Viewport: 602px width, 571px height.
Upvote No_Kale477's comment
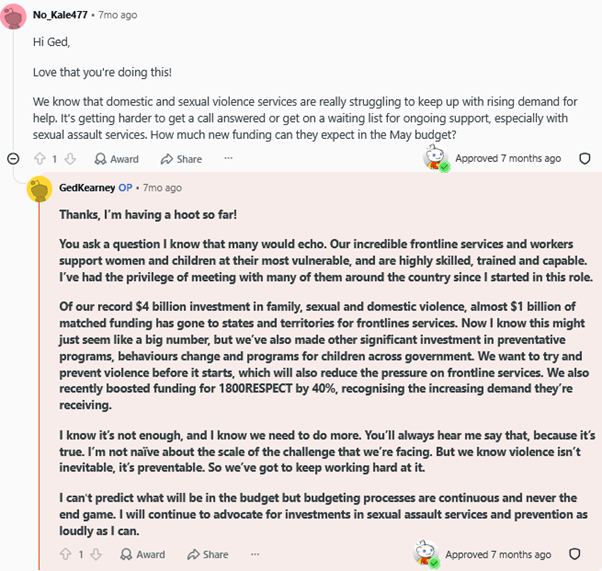click(x=40, y=159)
